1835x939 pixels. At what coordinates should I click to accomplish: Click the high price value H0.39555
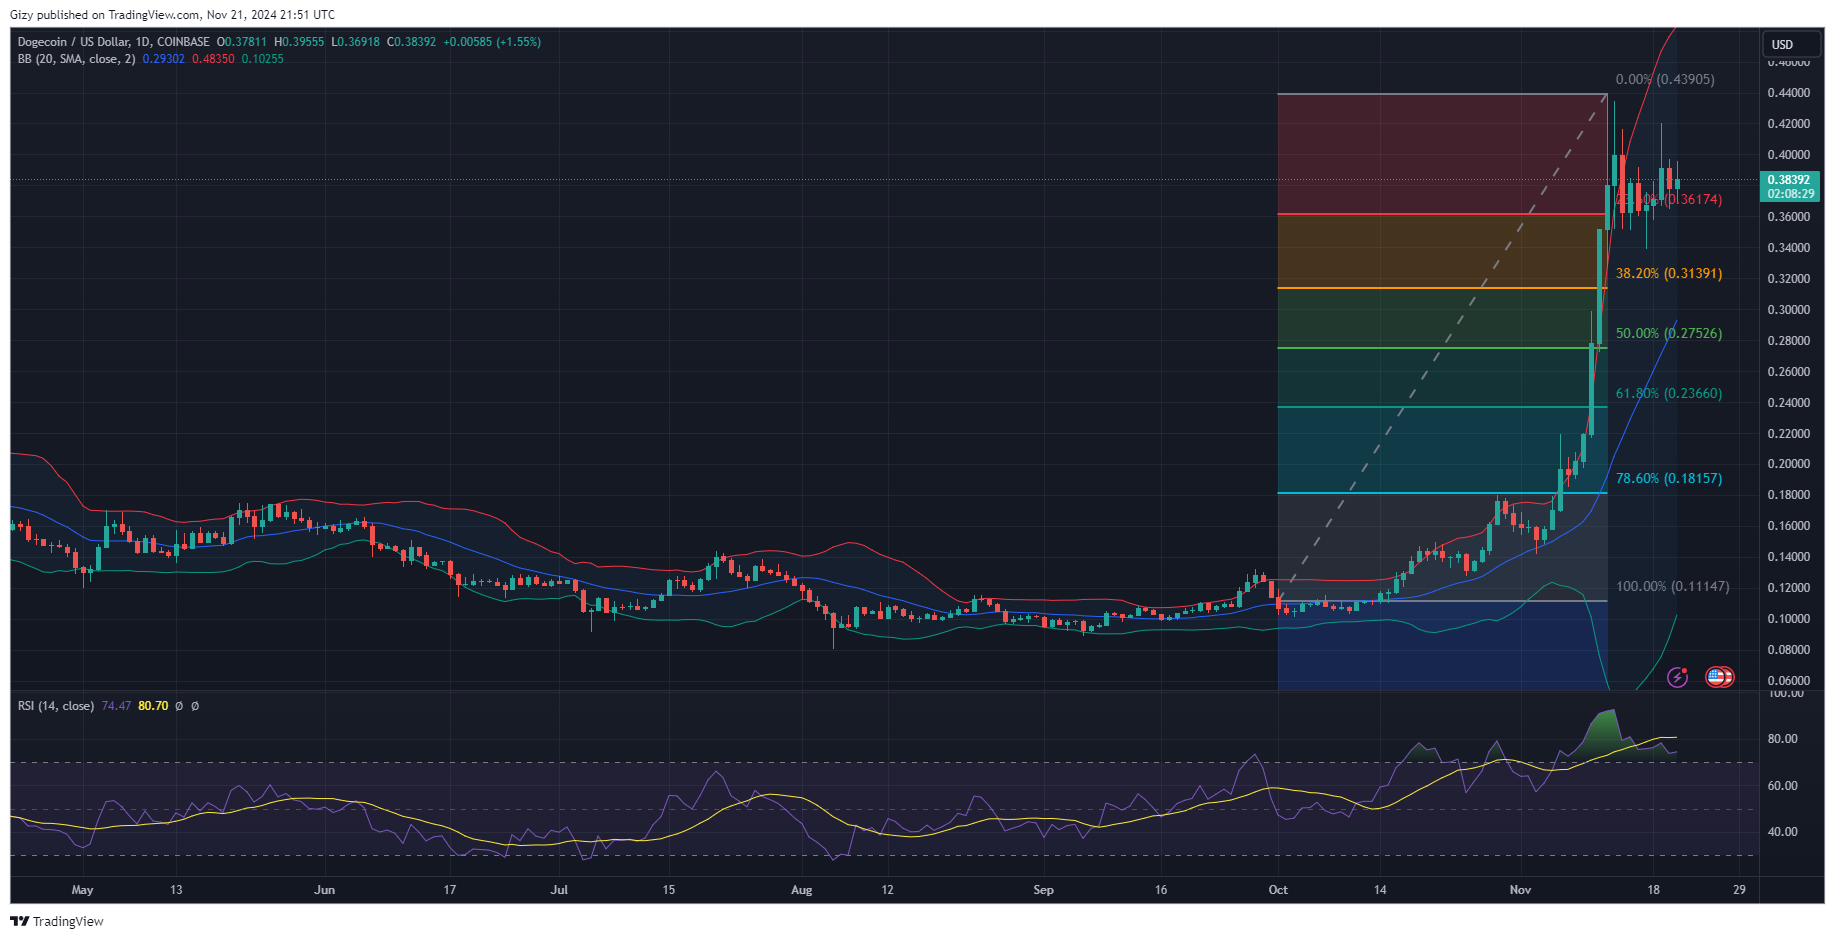point(299,42)
